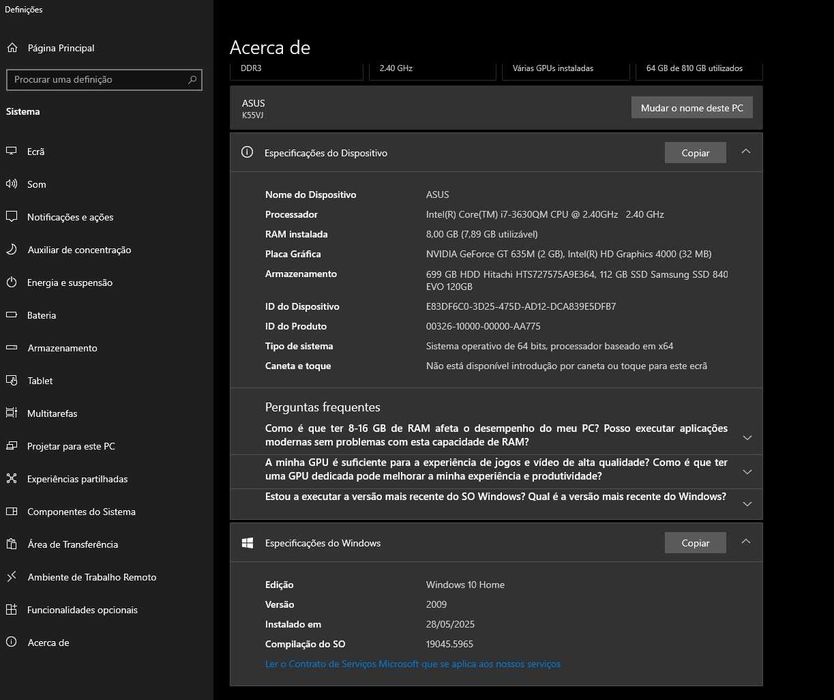Open the Área de Transferência page
The image size is (834, 700).
pos(72,545)
